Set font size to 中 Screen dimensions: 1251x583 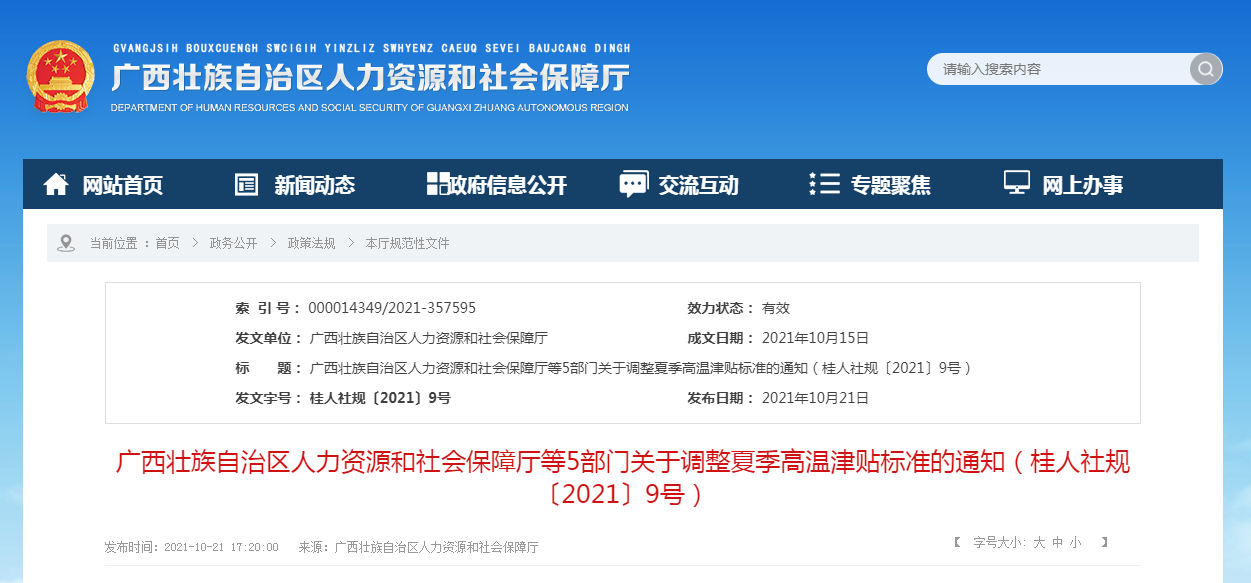tap(1057, 543)
